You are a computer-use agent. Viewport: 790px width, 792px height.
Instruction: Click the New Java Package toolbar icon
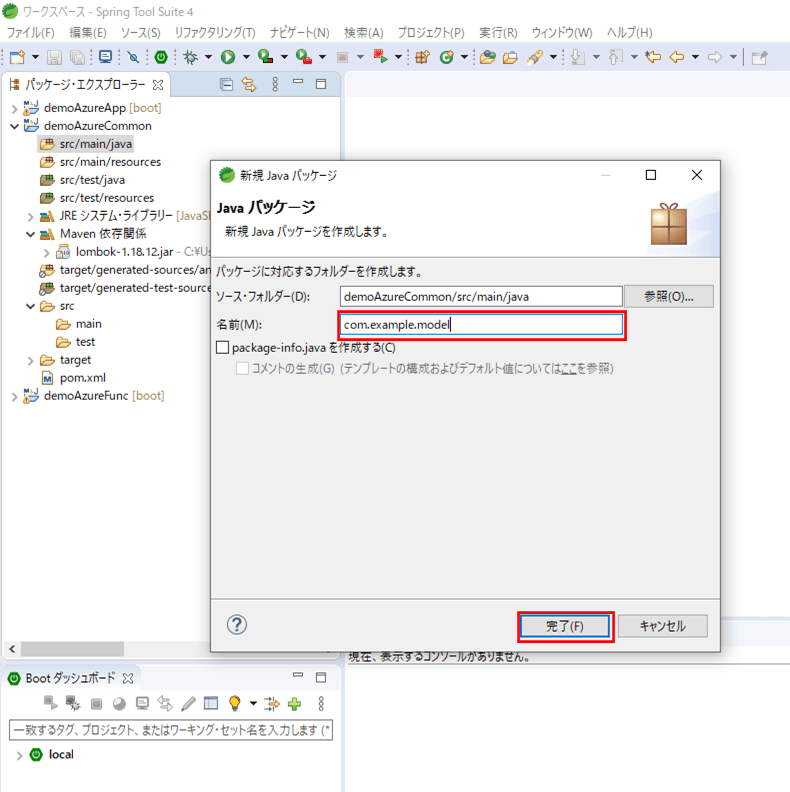pyautogui.click(x=422, y=57)
